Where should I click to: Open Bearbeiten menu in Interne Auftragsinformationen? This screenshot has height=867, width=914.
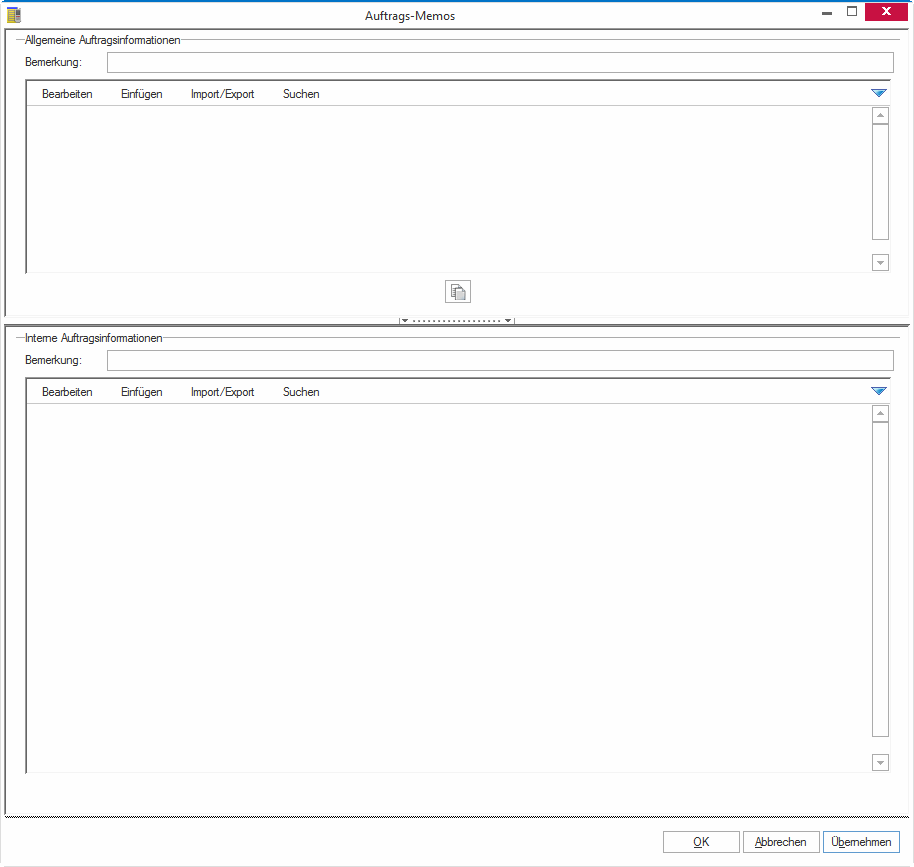point(67,392)
